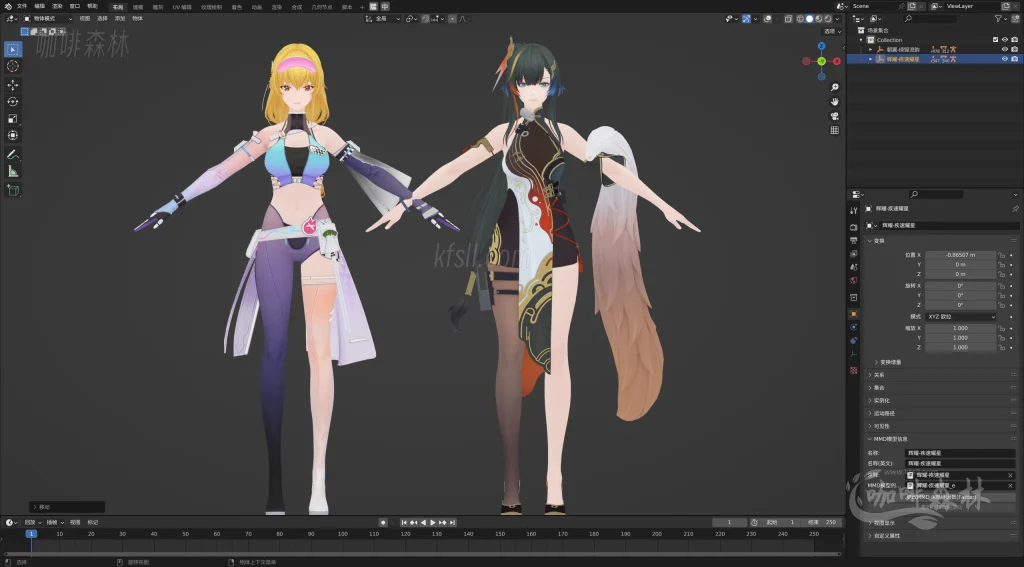The height and width of the screenshot is (567, 1024).
Task: Click the add workspace plus button
Action: (x=362, y=7)
